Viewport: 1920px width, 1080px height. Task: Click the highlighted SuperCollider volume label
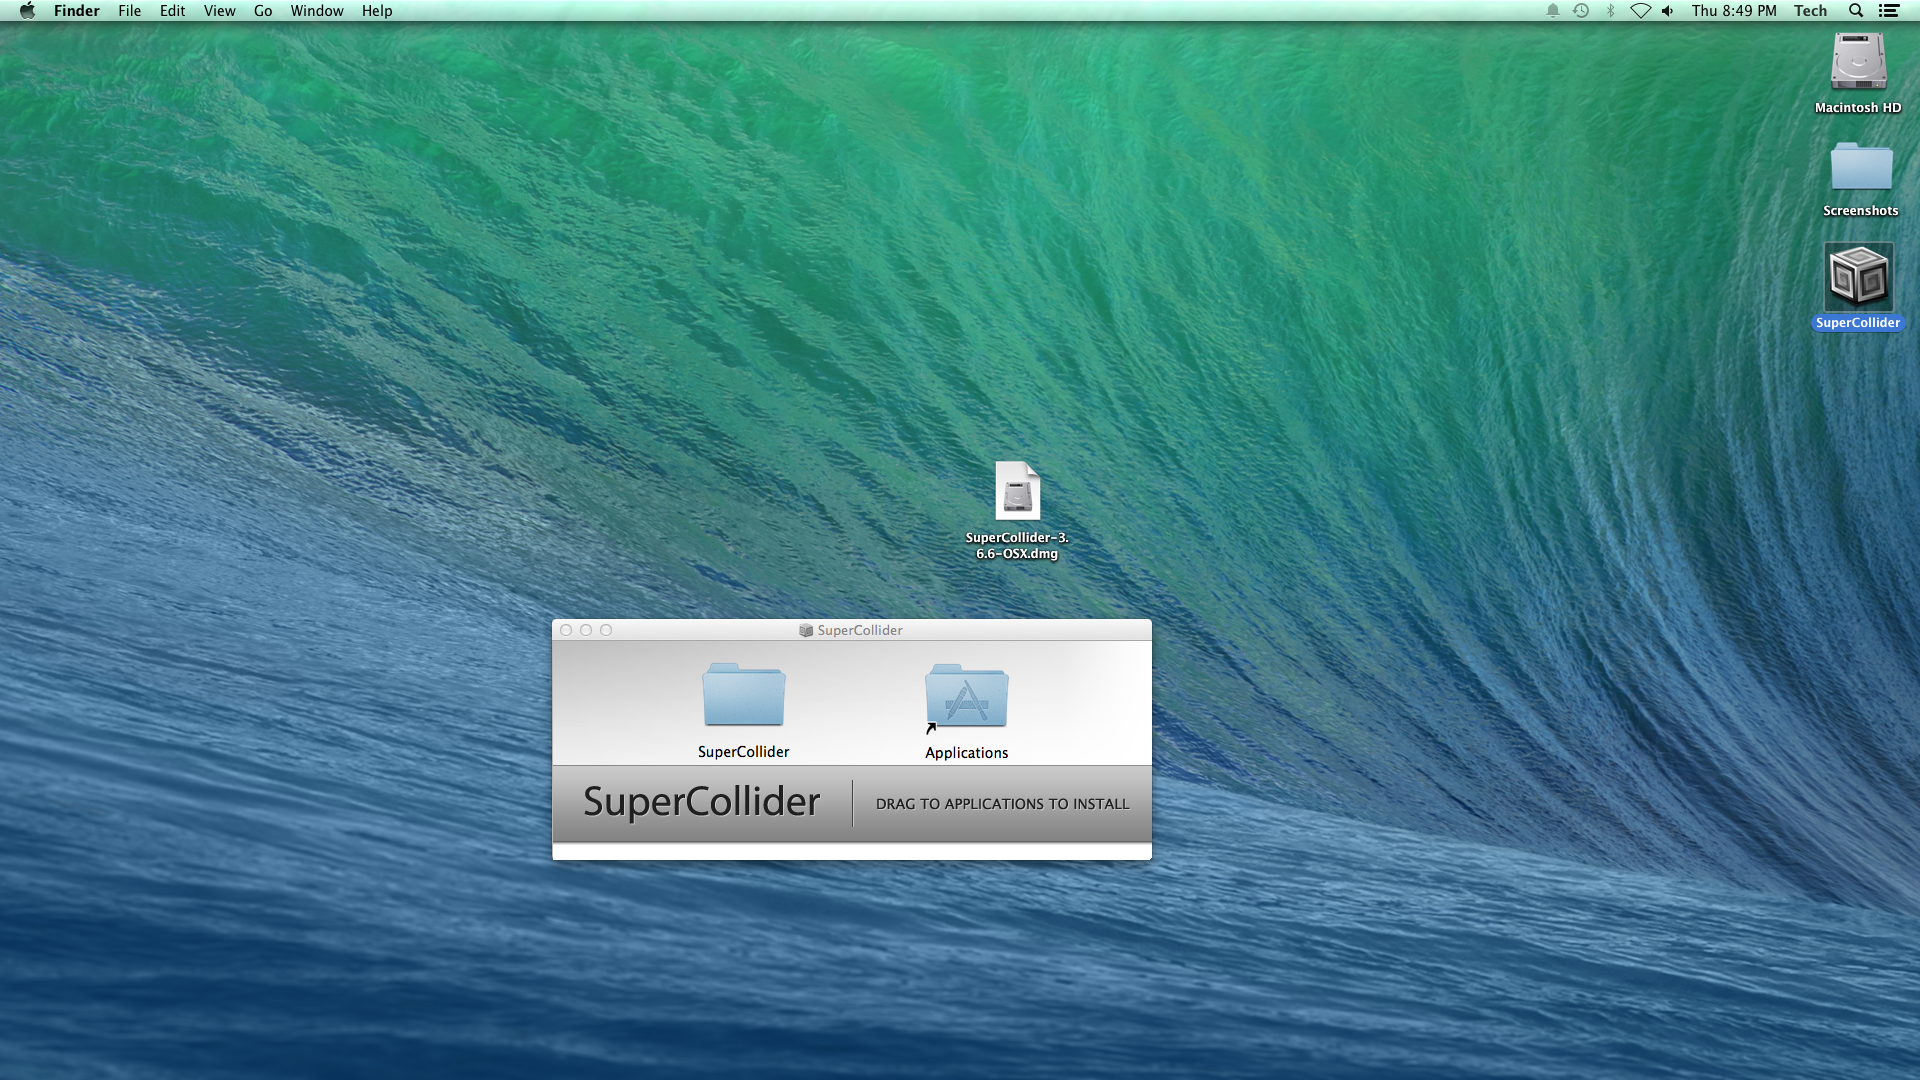[1858, 323]
